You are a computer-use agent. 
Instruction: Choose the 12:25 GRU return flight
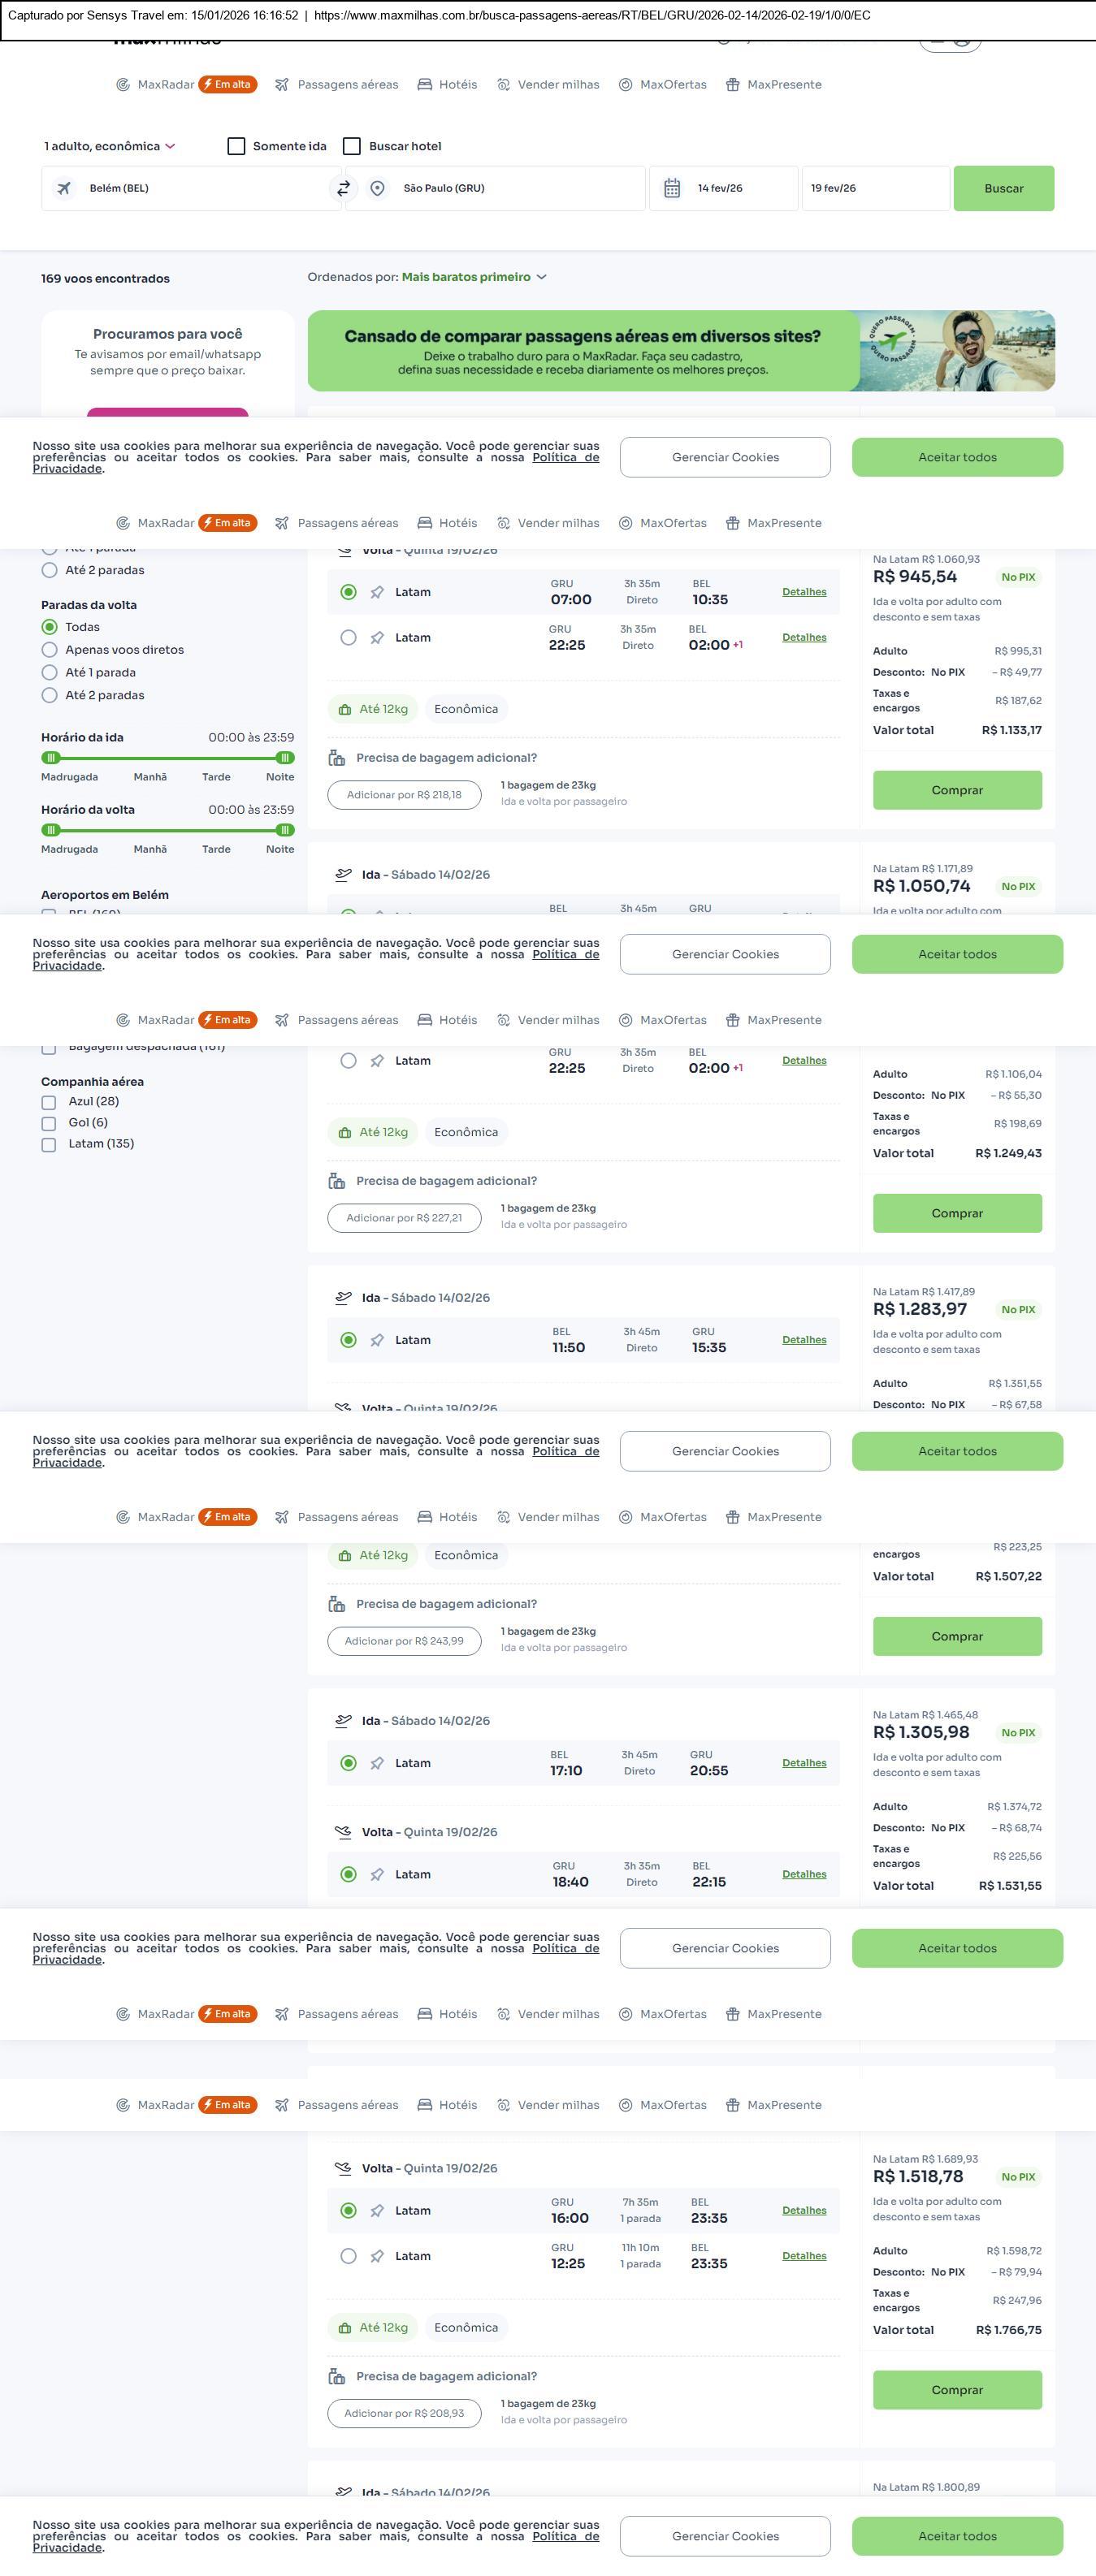tap(348, 2257)
